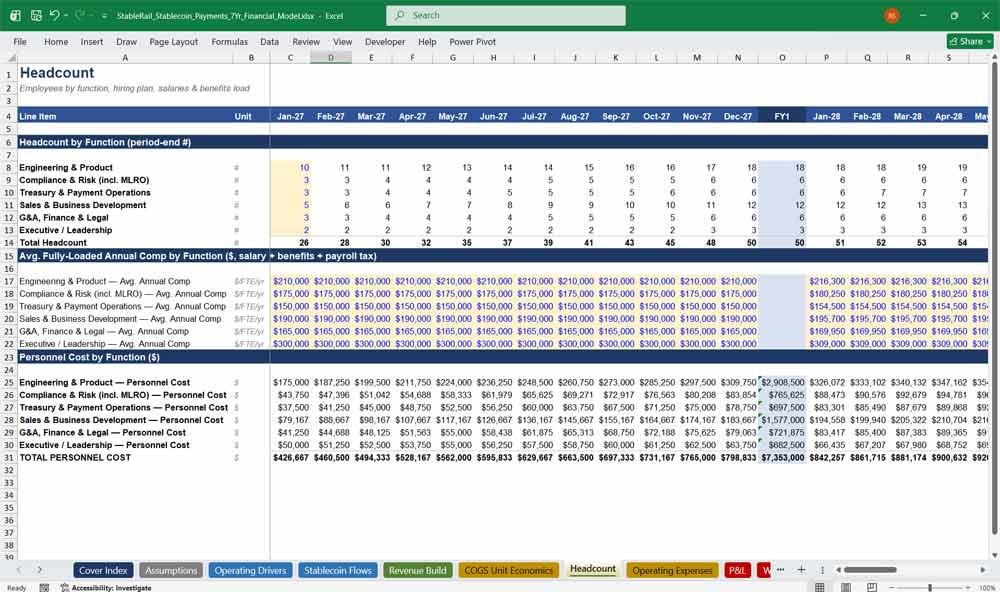Click the Undo arrow icon
Image resolution: width=1000 pixels, height=592 pixels.
tap(55, 15)
